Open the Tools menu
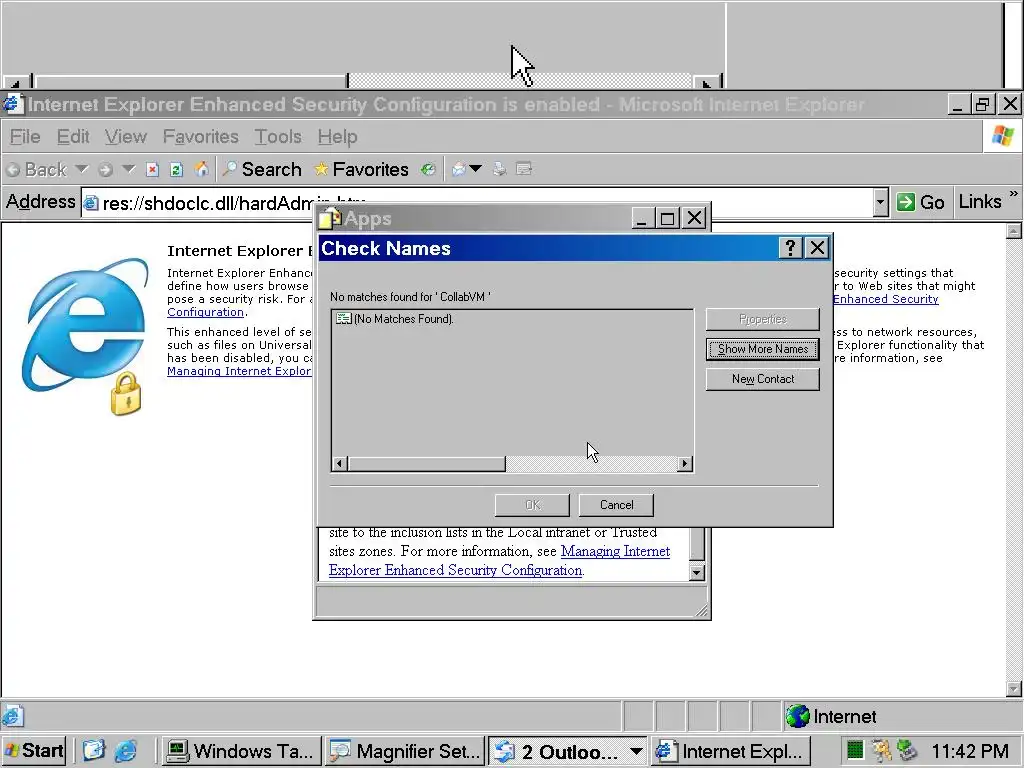Viewport: 1024px width, 768px height. [x=278, y=136]
